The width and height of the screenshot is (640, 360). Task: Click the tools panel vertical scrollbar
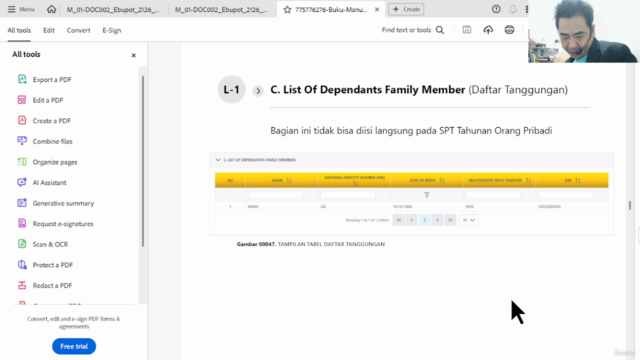coord(143,161)
